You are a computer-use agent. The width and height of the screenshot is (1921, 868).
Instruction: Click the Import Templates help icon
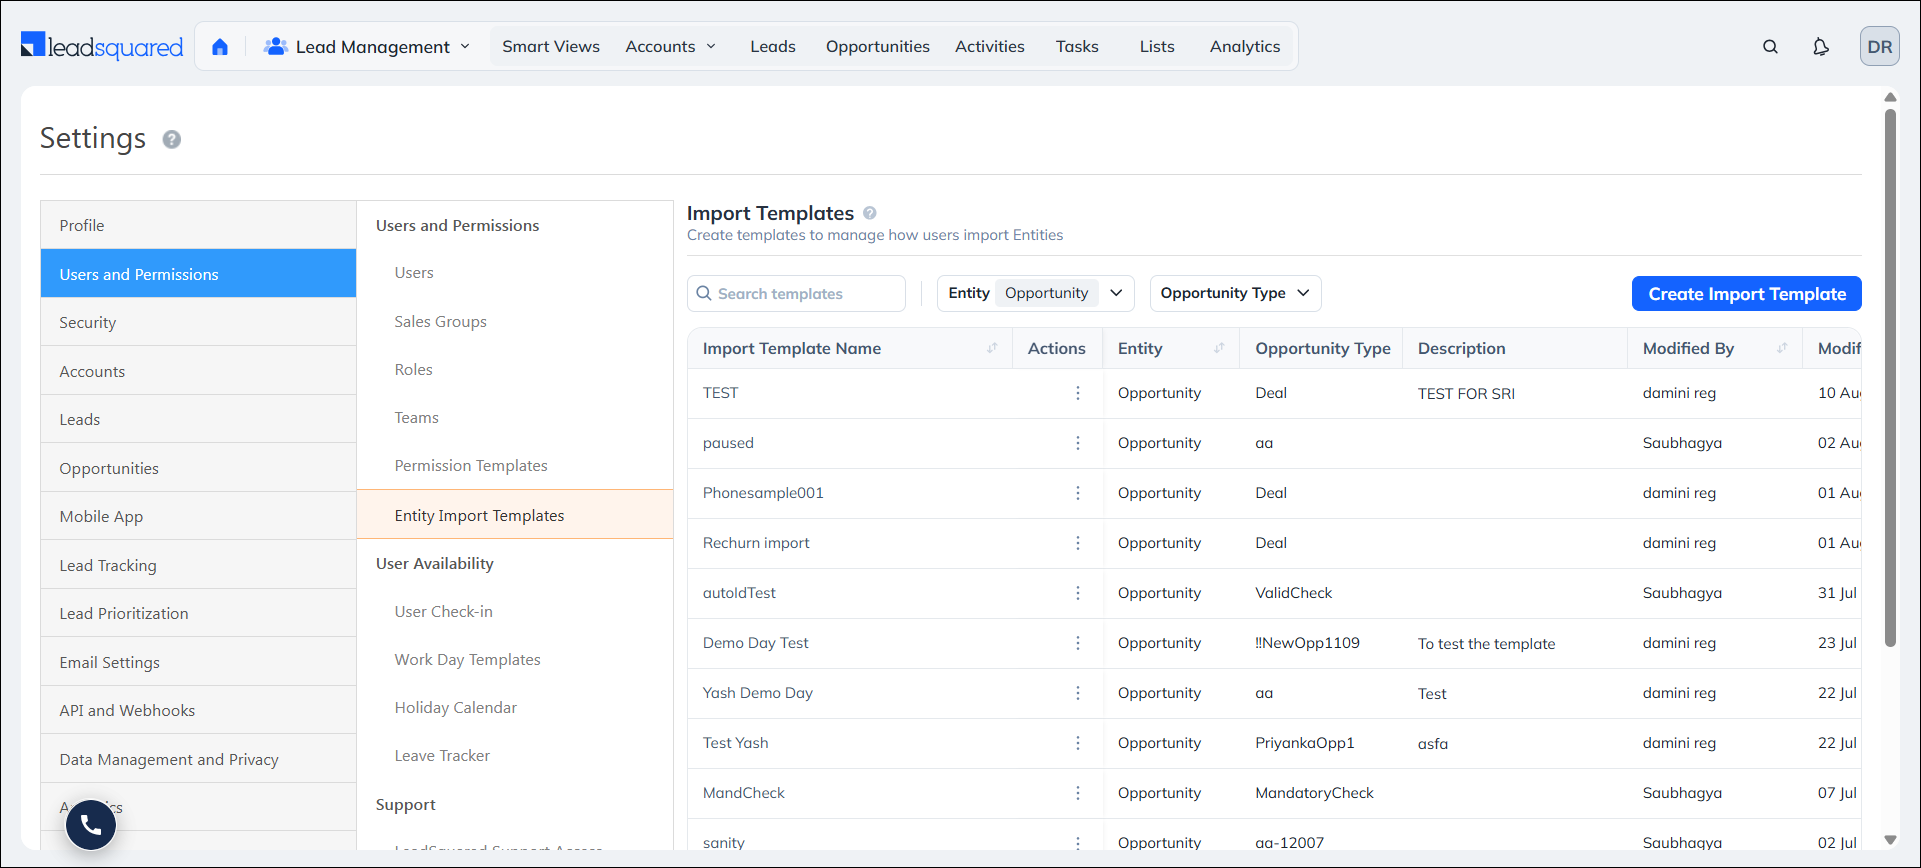click(870, 213)
